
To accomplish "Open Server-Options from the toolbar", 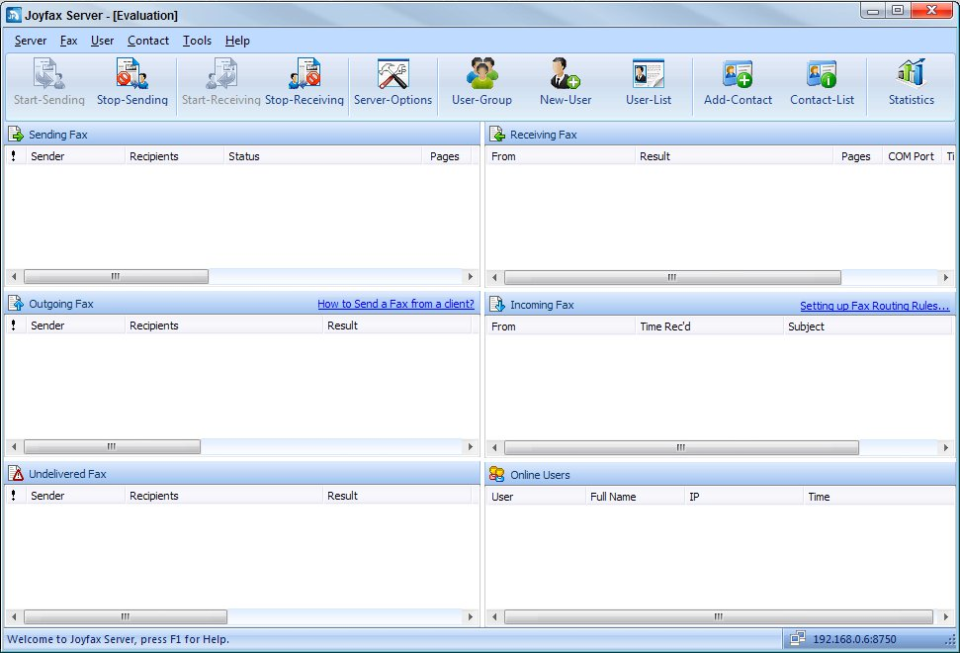I will click(392, 83).
